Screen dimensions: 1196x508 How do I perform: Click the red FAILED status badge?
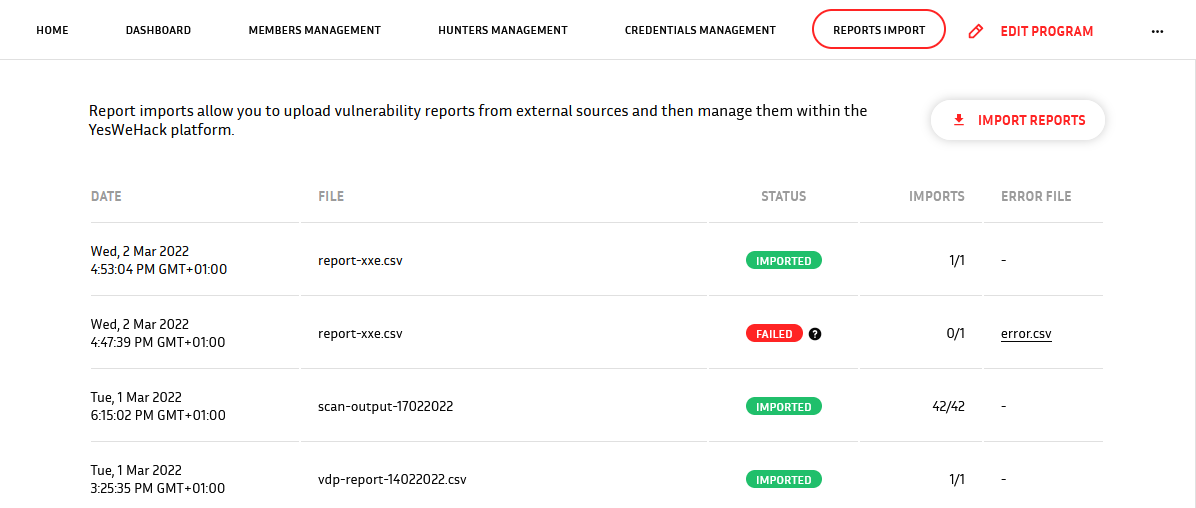coord(773,333)
